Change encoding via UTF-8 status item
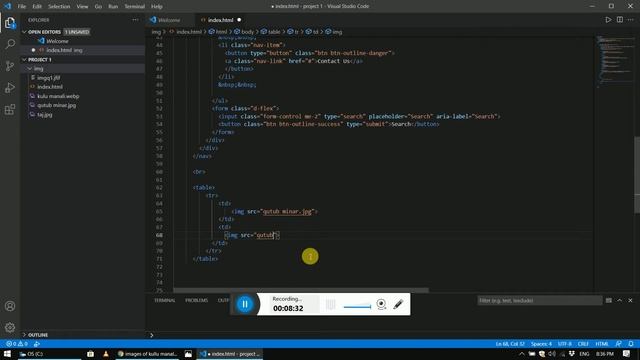 565,344
